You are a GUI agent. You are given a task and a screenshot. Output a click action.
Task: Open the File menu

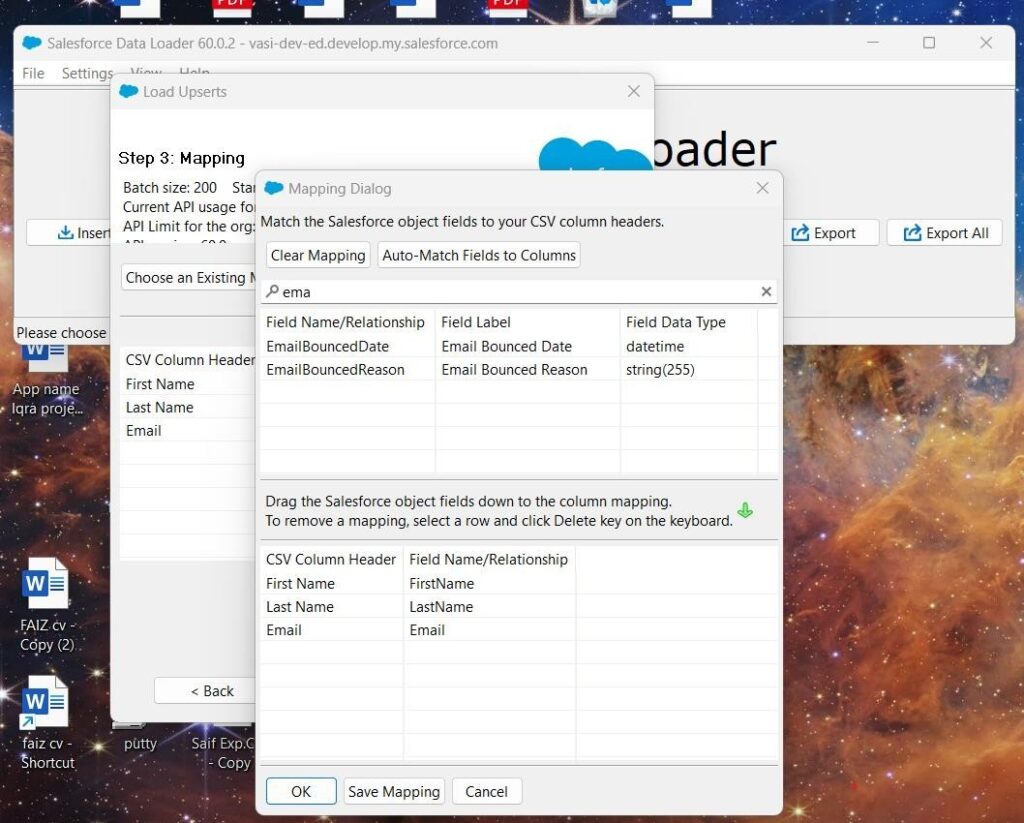(x=32, y=73)
